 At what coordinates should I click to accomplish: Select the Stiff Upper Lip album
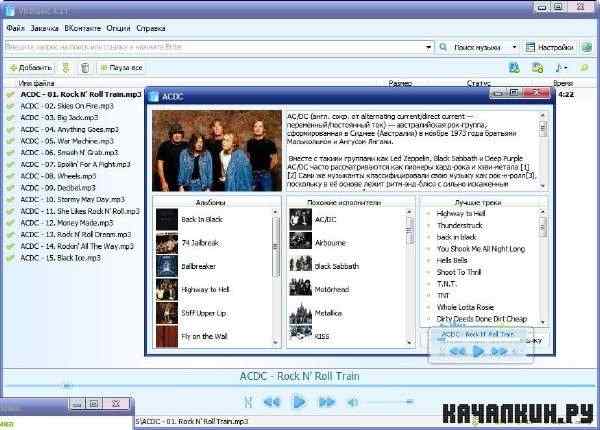[x=203, y=313]
